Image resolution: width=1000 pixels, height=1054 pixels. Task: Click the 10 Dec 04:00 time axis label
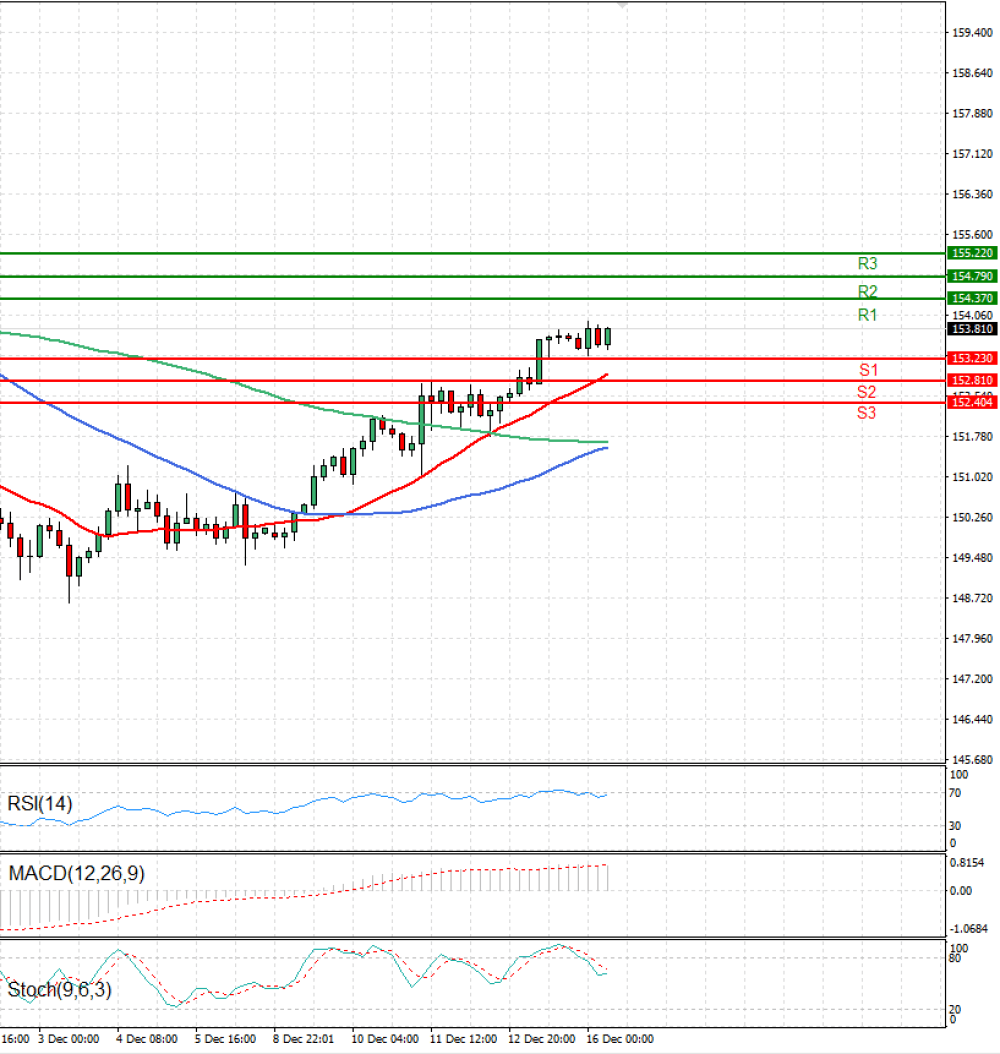coord(385,1039)
